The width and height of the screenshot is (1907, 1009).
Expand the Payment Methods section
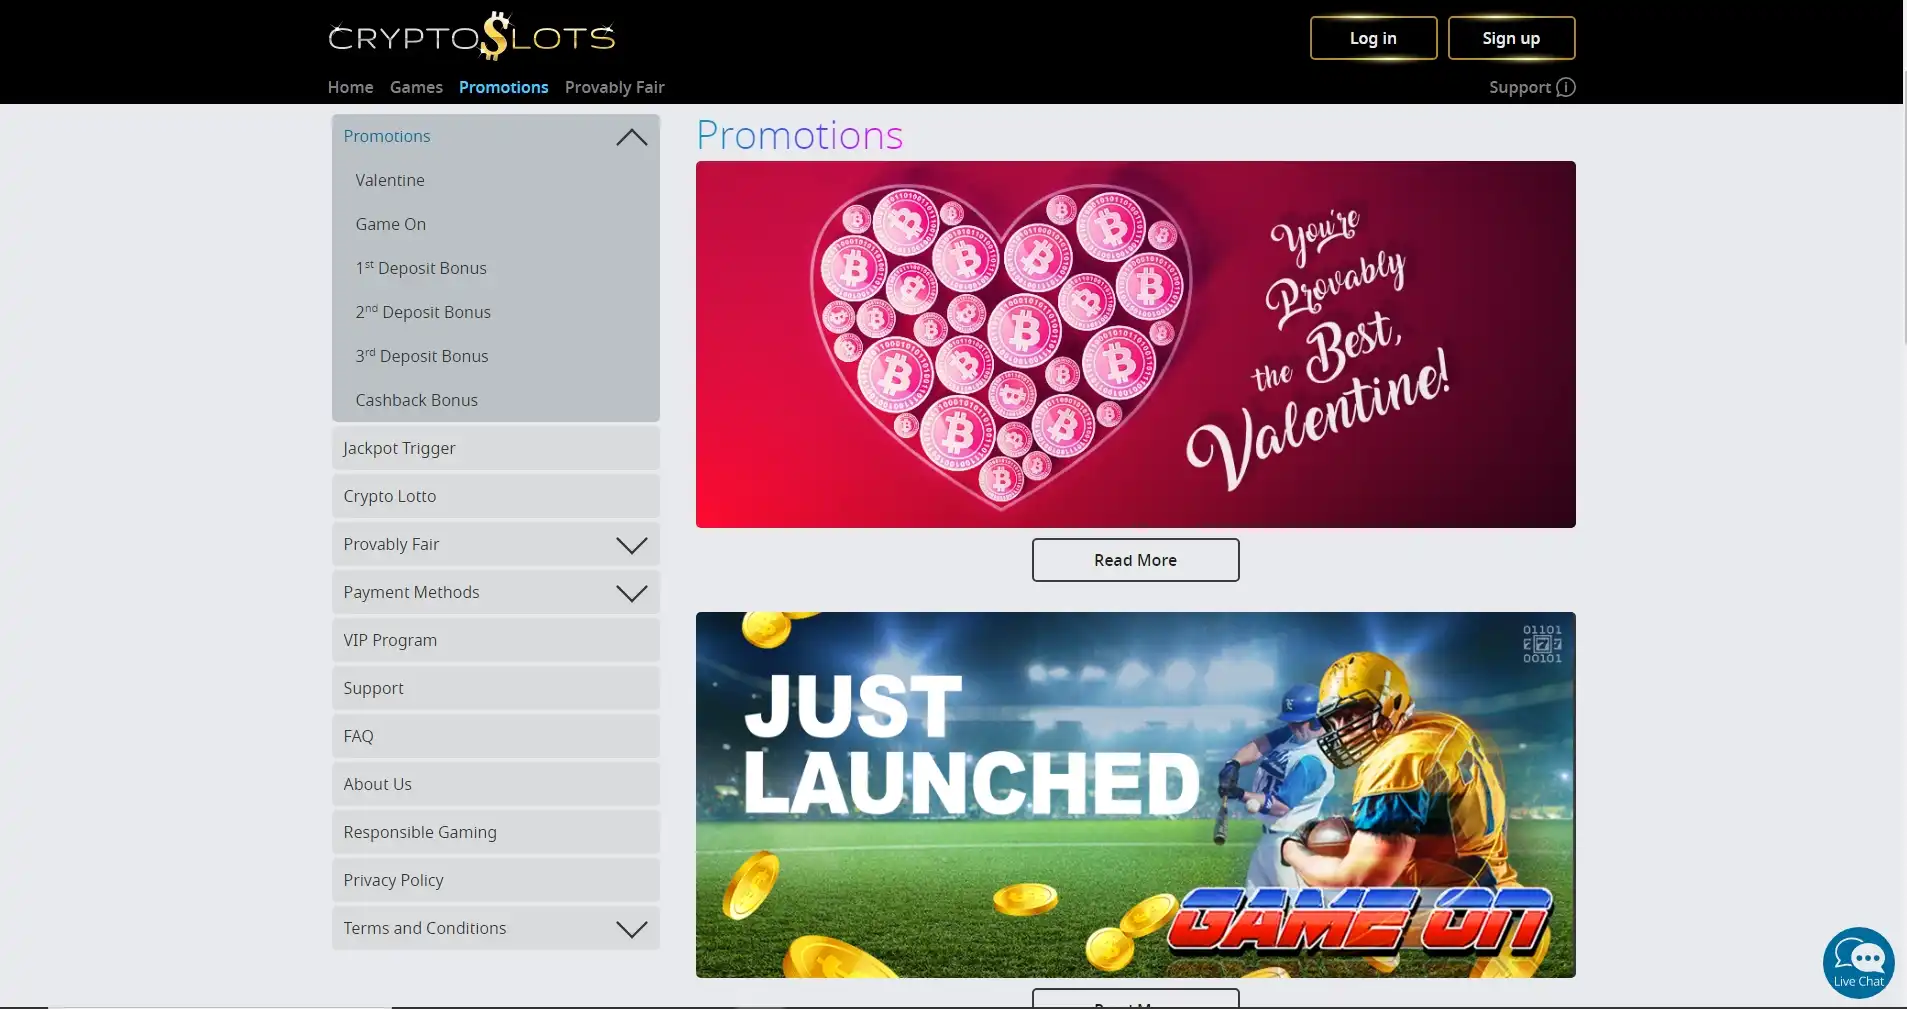point(631,593)
